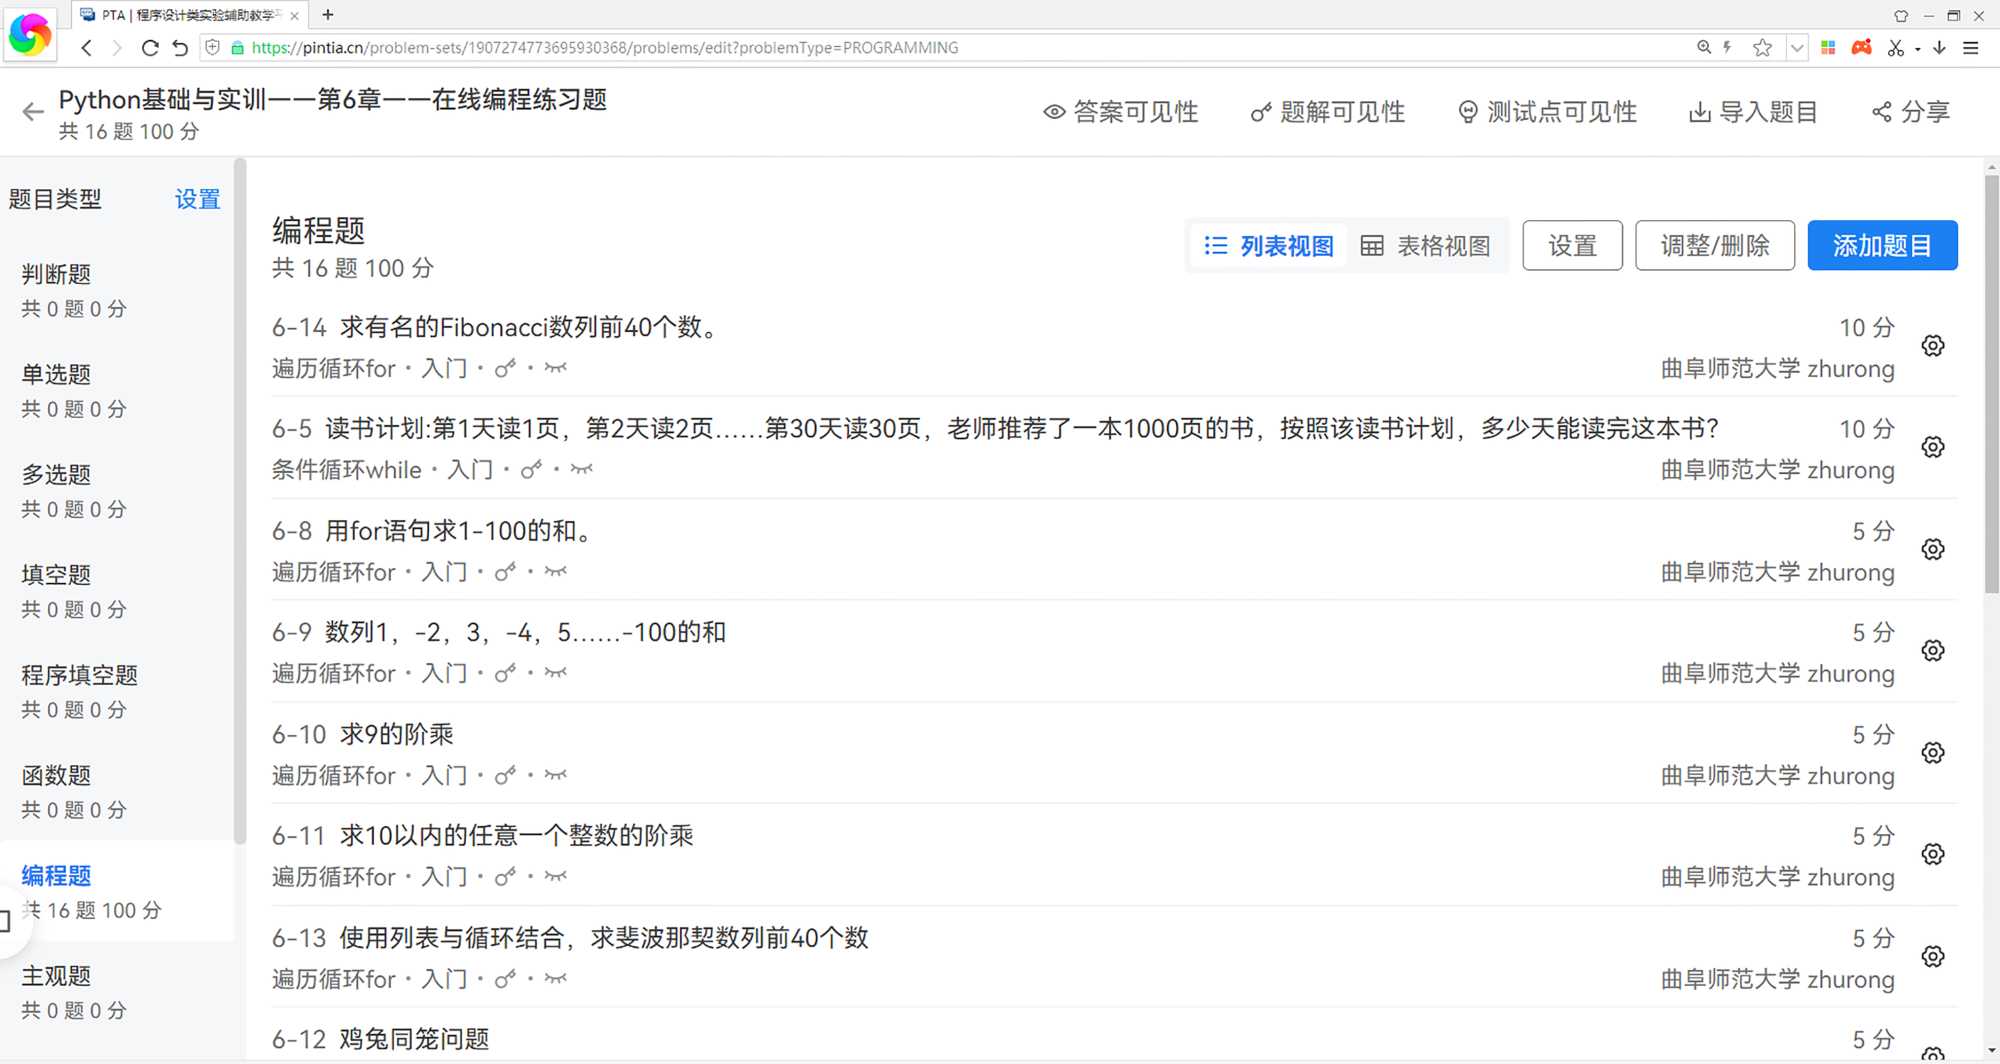Open the dropdown arrow next to the scissors icon
Image resolution: width=2000 pixels, height=1064 pixels.
(1917, 48)
